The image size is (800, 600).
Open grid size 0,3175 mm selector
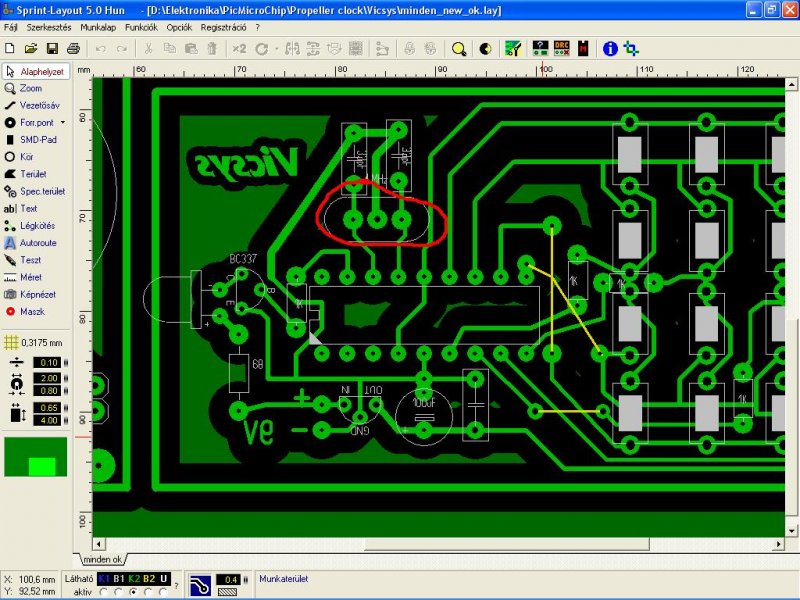pyautogui.click(x=34, y=342)
